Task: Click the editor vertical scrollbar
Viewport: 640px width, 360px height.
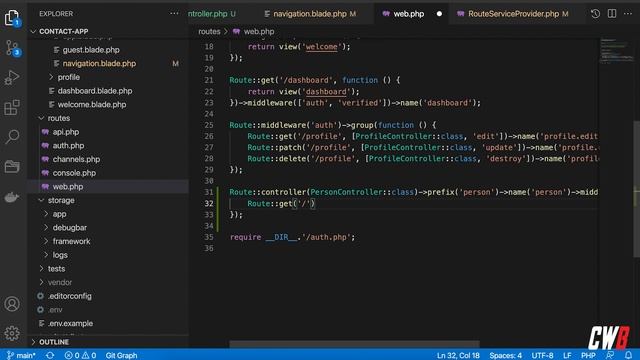Action: pyautogui.click(x=636, y=189)
